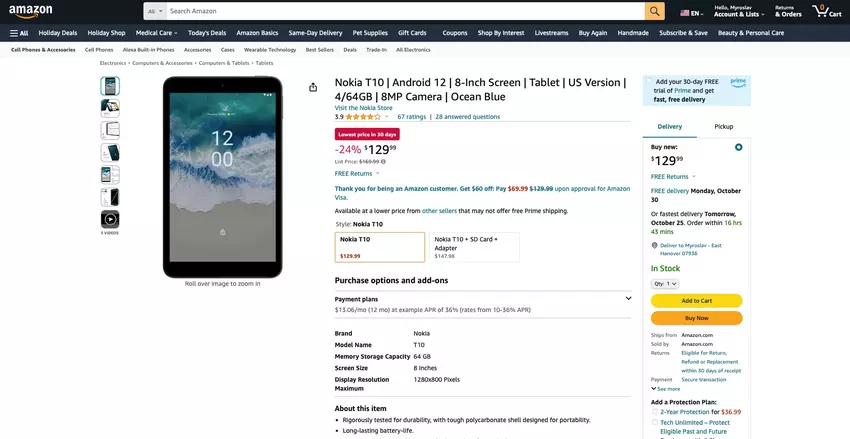
Task: Play the product videos thumbnail
Action: coord(110,219)
